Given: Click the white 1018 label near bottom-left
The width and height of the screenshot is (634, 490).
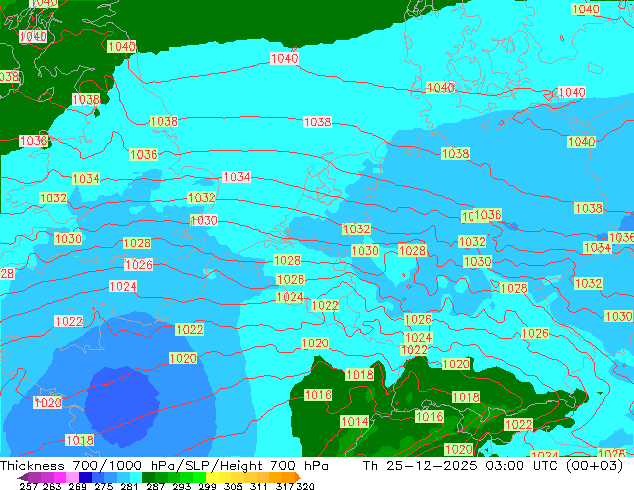Looking at the screenshot, I should 80,440.
